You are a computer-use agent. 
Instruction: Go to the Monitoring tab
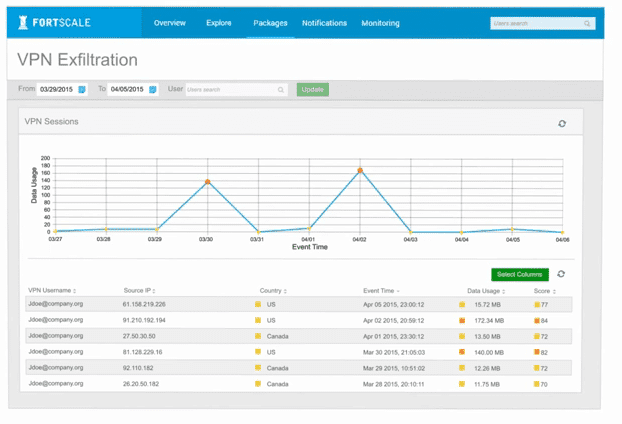click(380, 23)
